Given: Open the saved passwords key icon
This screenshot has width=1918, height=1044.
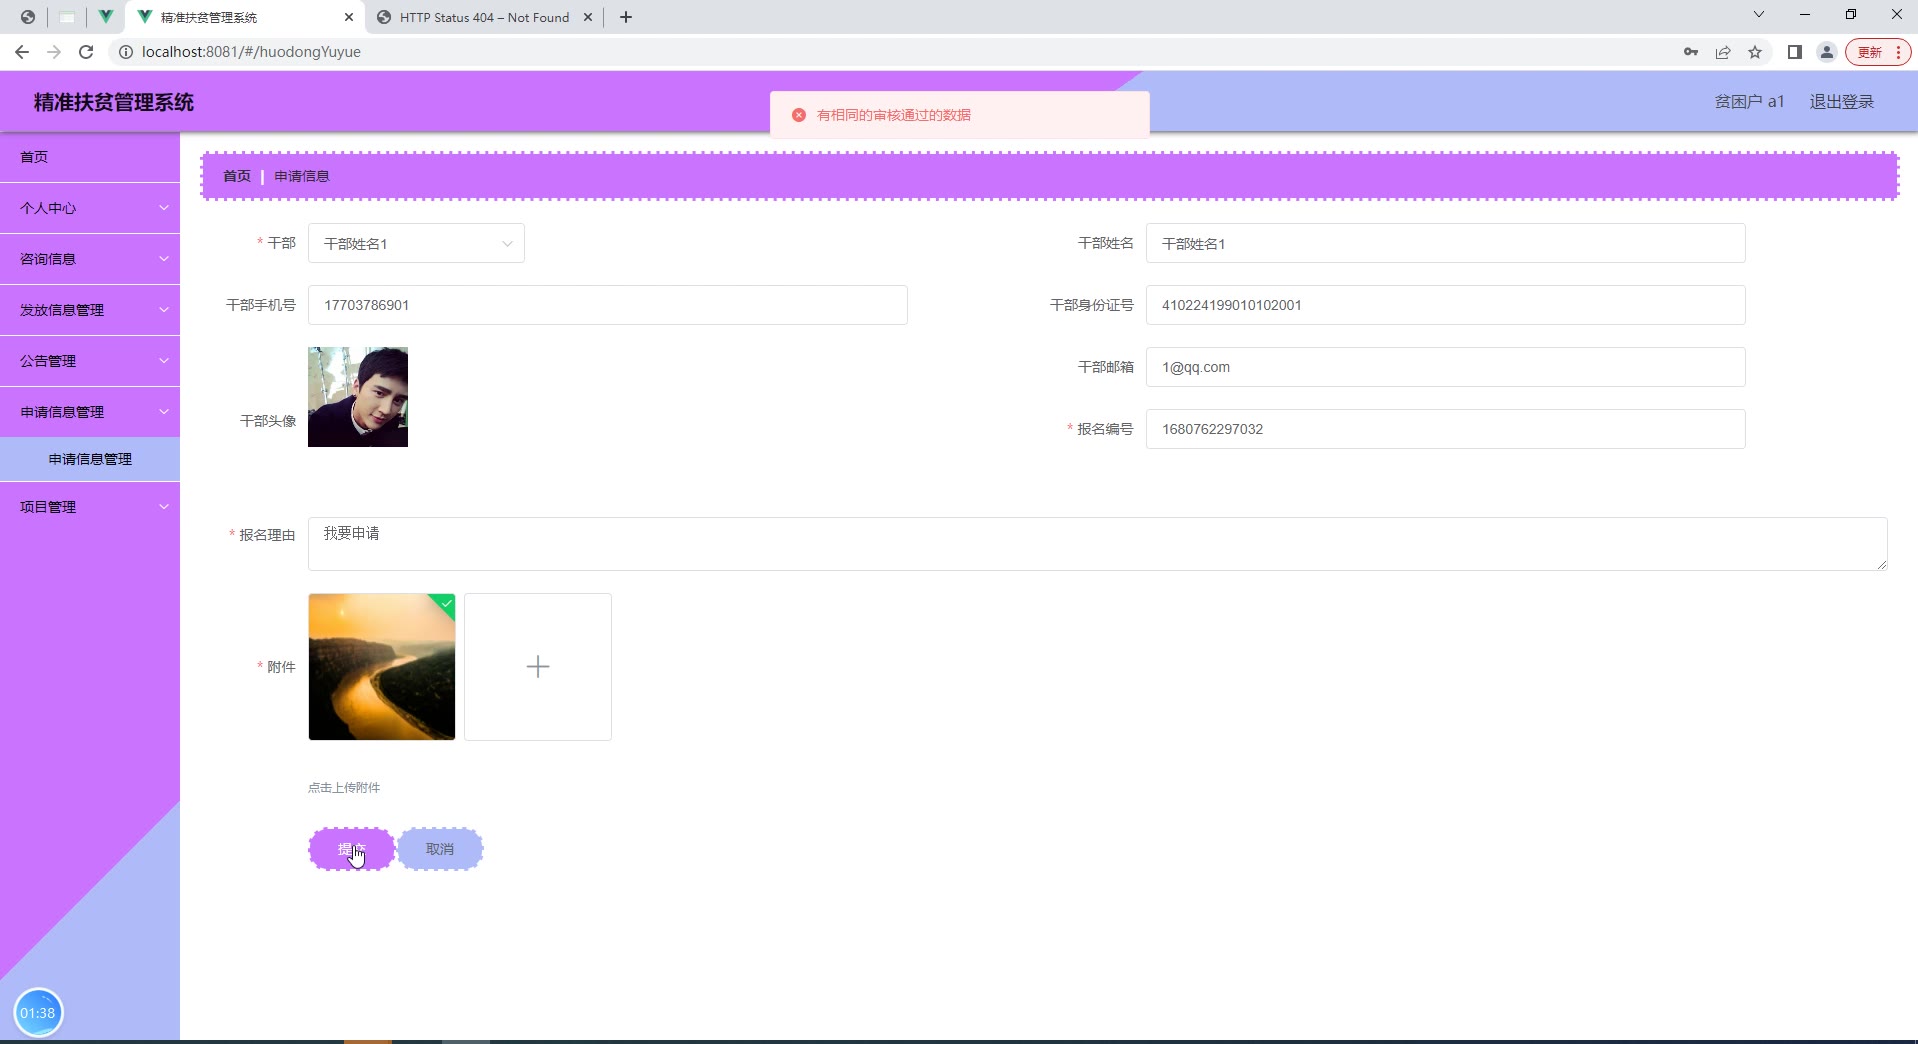Looking at the screenshot, I should 1691,52.
